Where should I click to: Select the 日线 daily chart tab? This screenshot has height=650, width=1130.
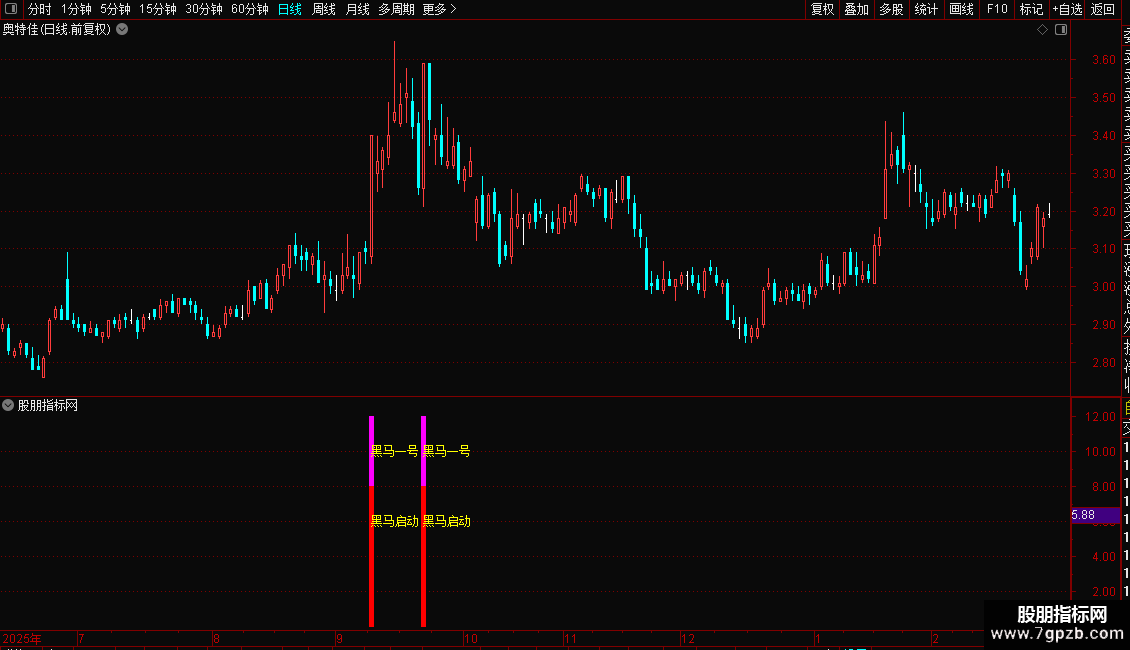(290, 9)
